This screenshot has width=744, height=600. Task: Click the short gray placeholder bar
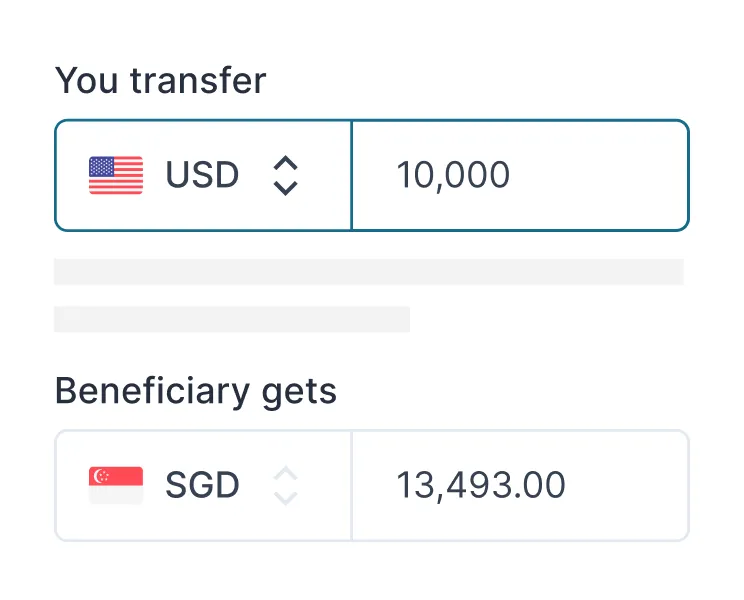coord(232,319)
